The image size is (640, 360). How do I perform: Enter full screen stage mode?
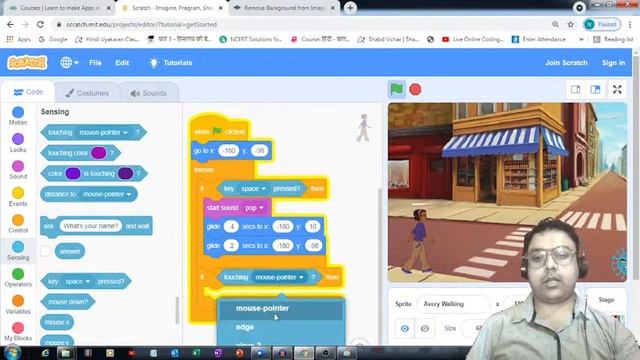617,89
